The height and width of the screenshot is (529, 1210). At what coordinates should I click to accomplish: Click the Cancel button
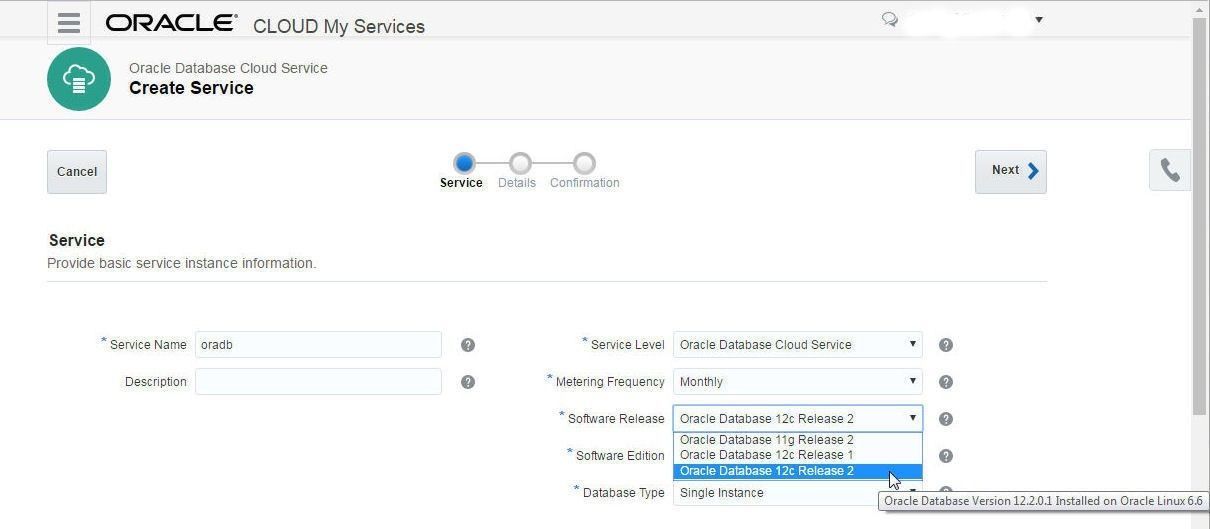pos(77,172)
